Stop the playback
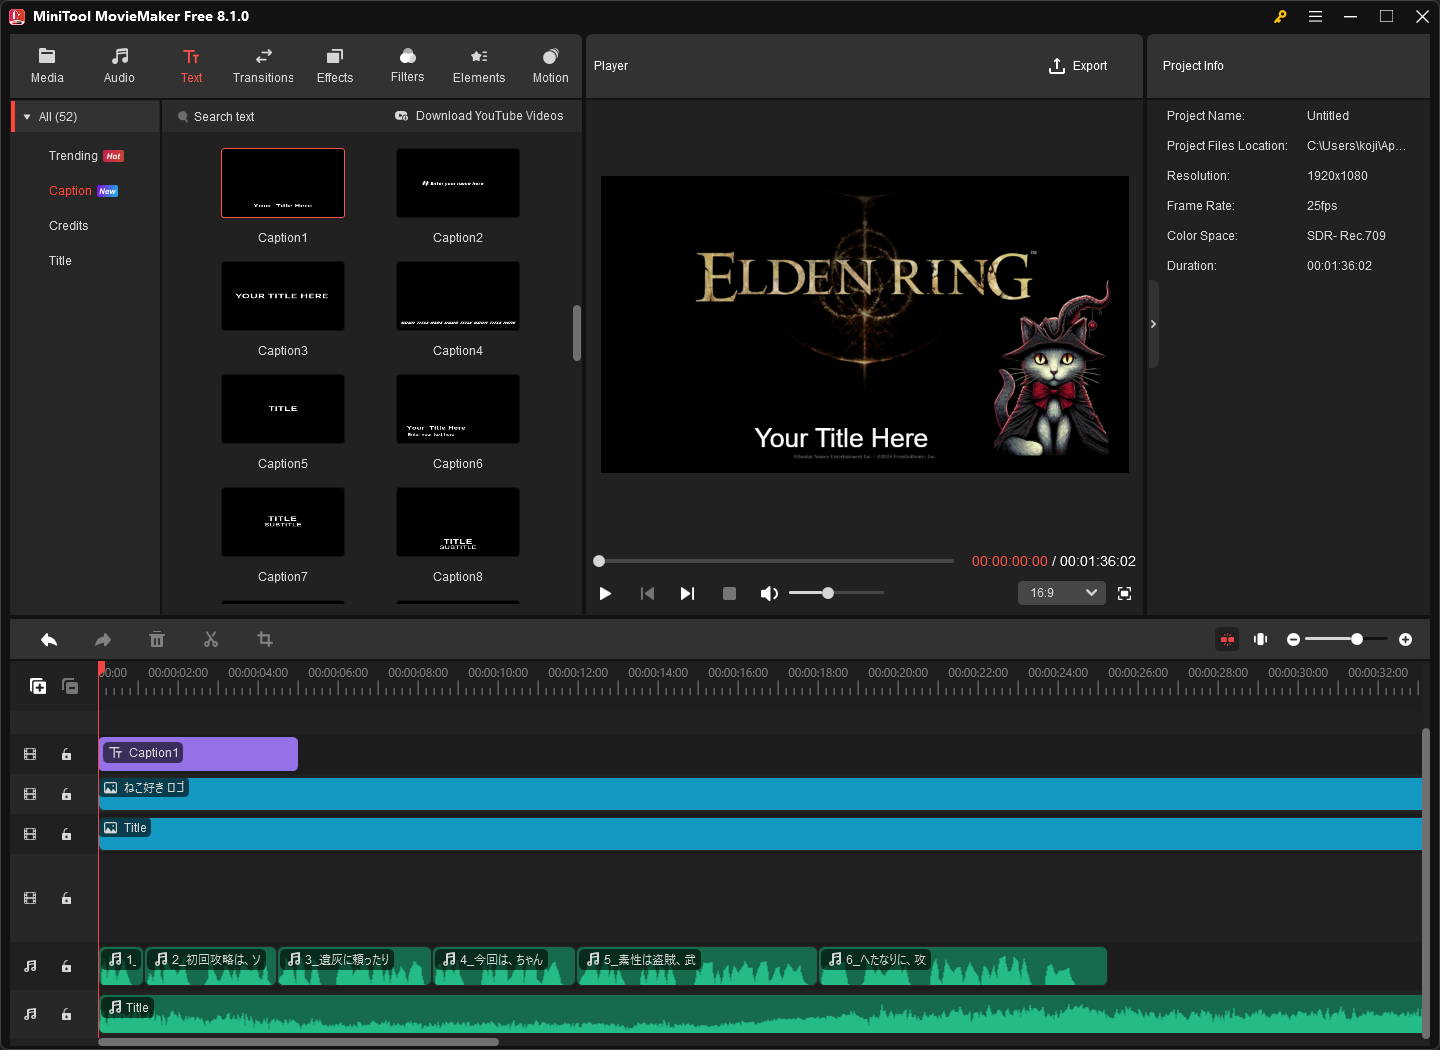Image resolution: width=1440 pixels, height=1050 pixels. (729, 593)
